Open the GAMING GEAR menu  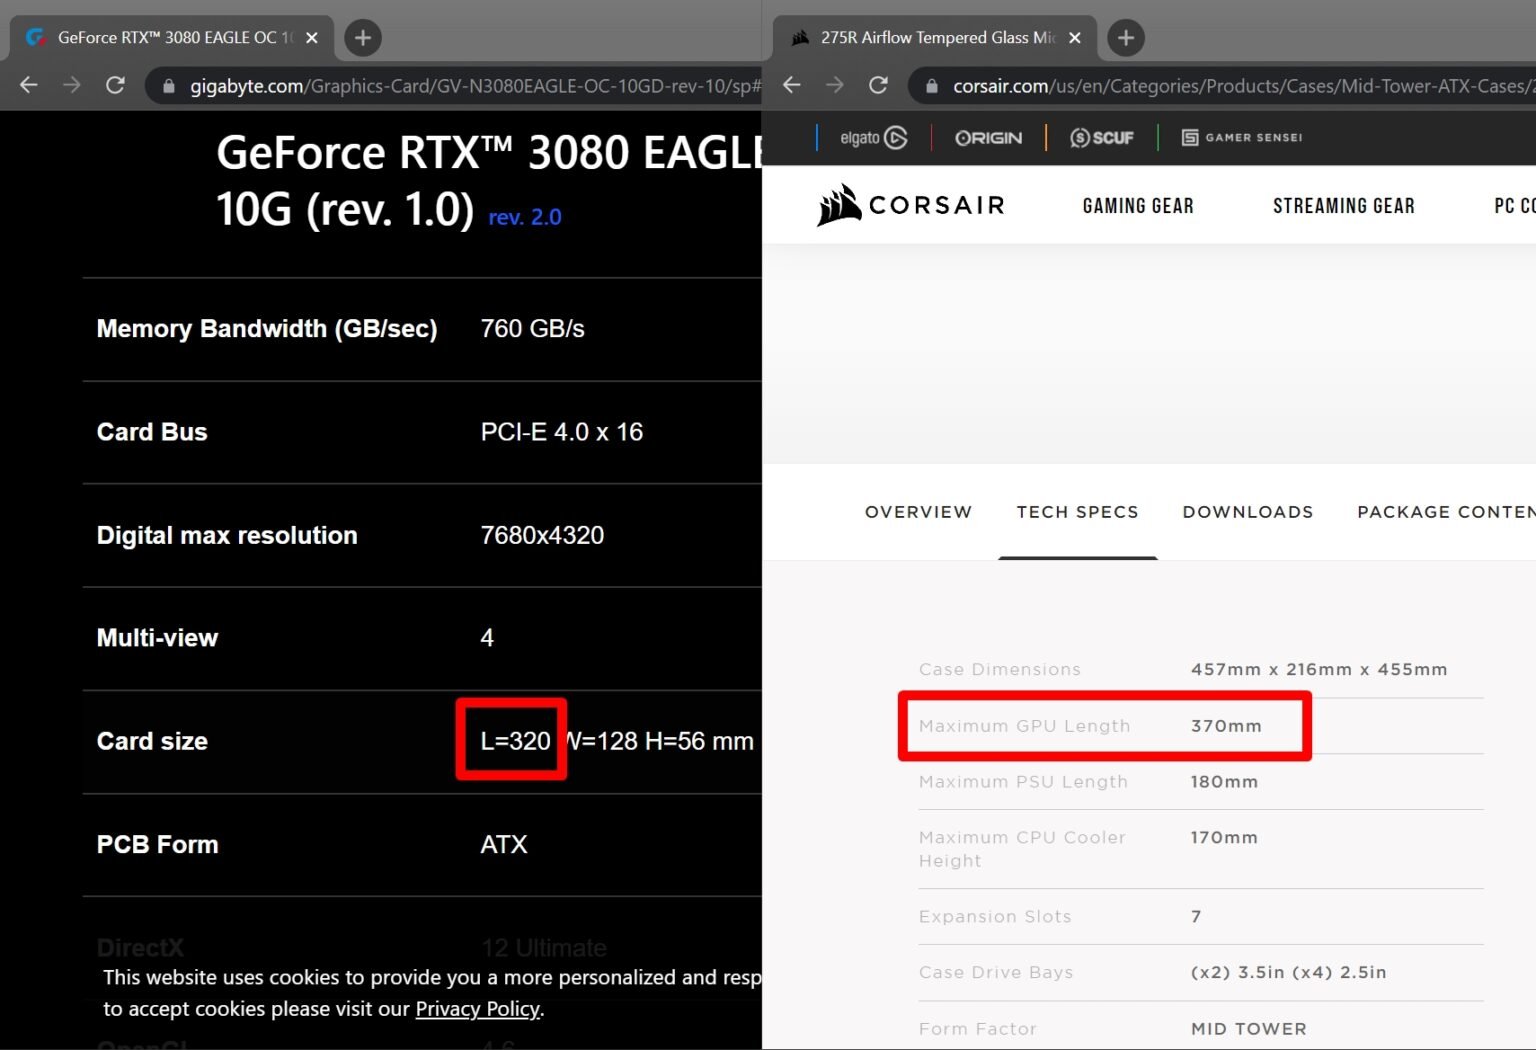pyautogui.click(x=1137, y=205)
